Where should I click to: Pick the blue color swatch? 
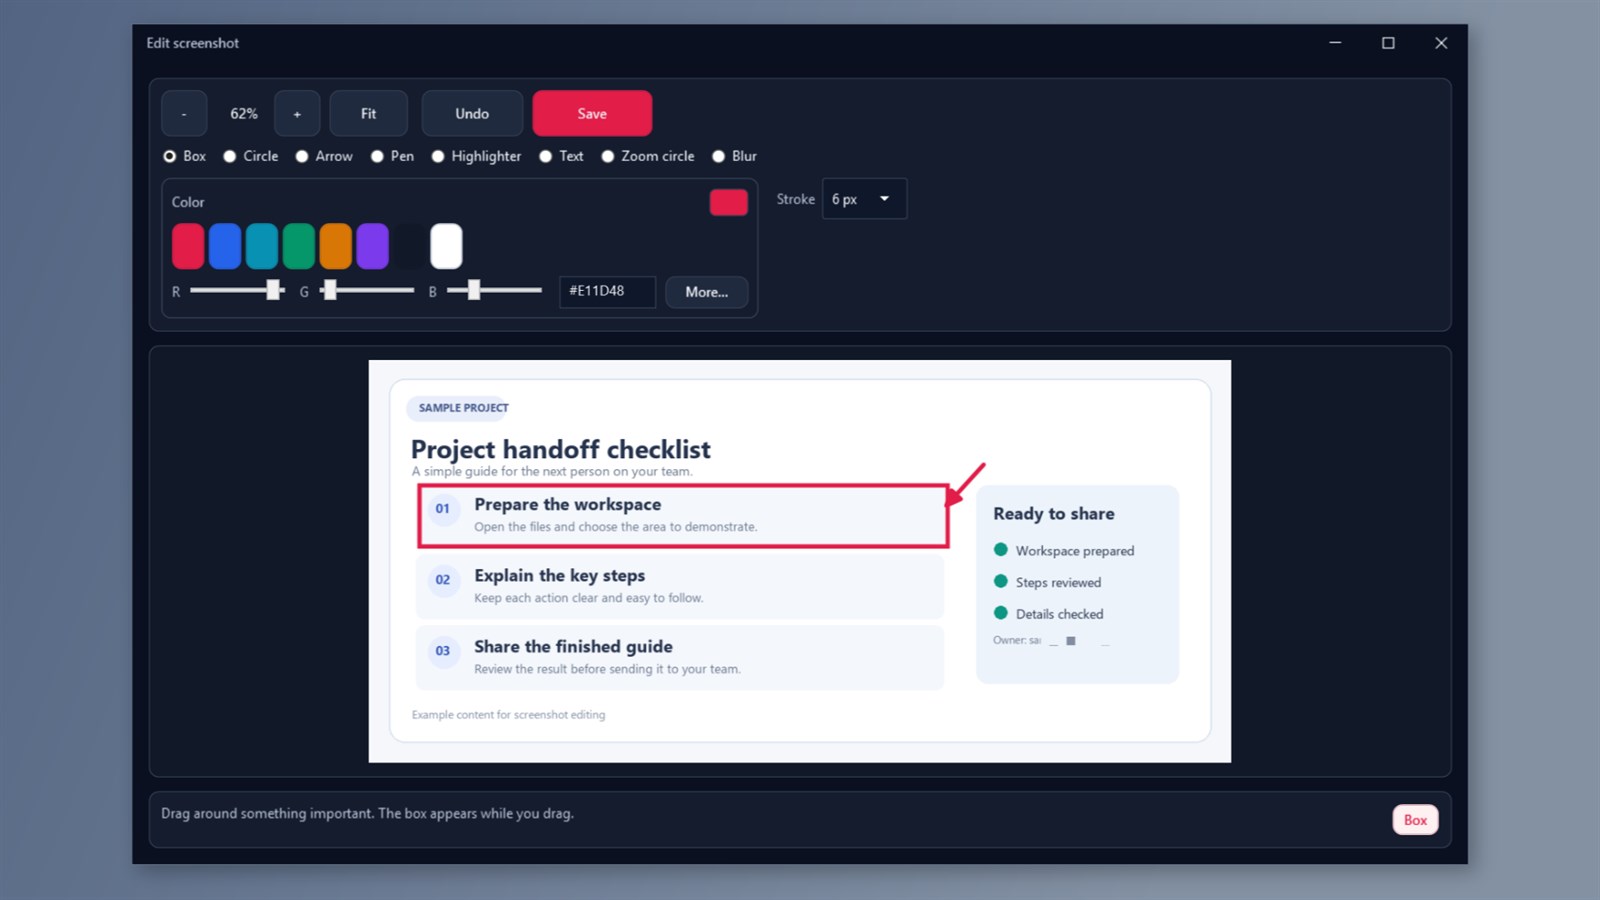pos(225,246)
